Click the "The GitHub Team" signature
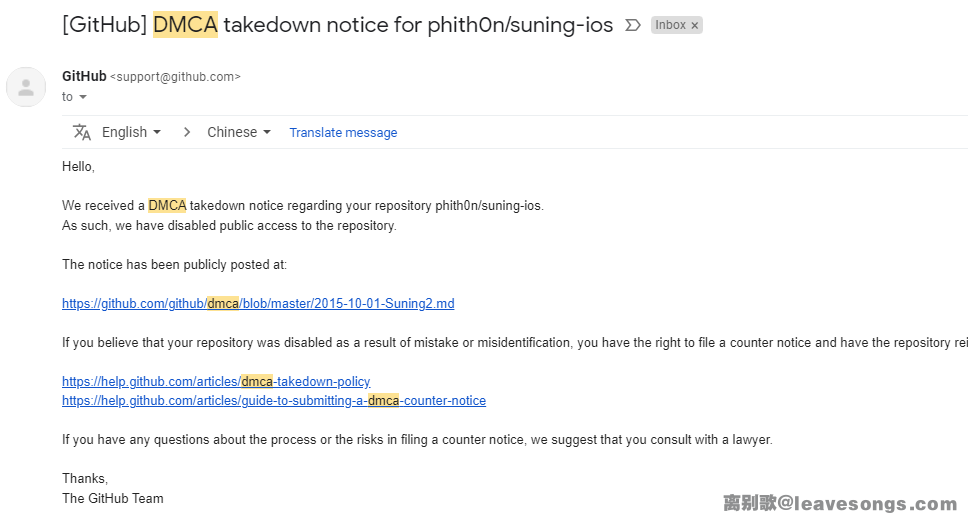 pyautogui.click(x=113, y=498)
